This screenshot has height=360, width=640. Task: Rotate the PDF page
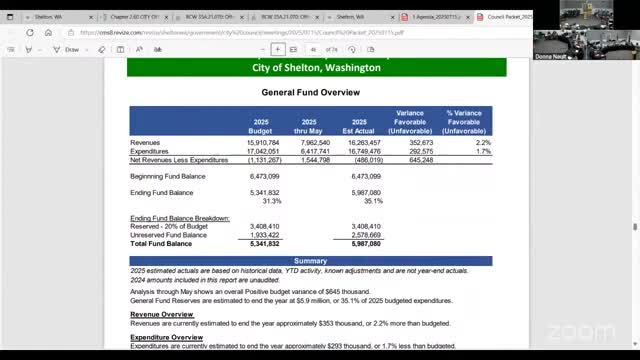(352, 50)
